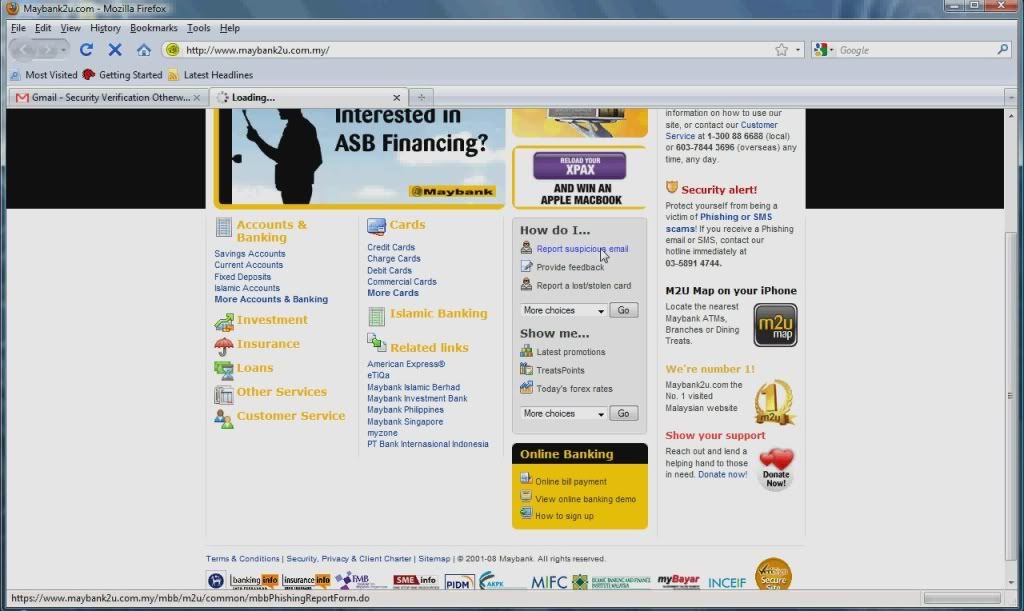Click the Insurance umbrella icon
The image size is (1024, 611).
pos(223,345)
